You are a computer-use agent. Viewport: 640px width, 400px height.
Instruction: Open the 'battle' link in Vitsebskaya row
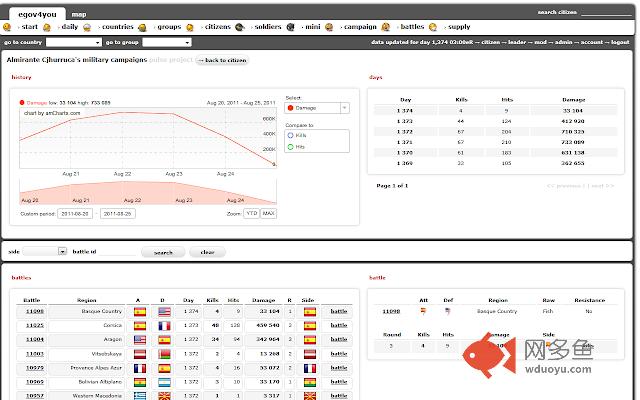coord(339,354)
